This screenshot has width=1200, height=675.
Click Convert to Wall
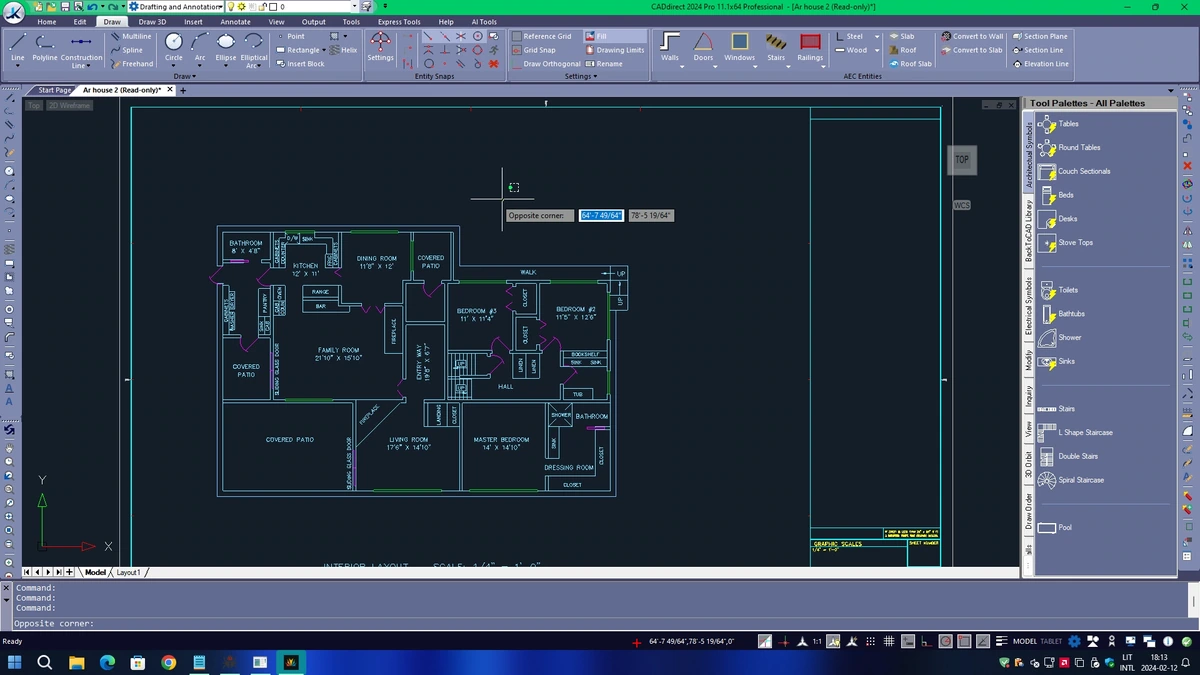click(972, 36)
